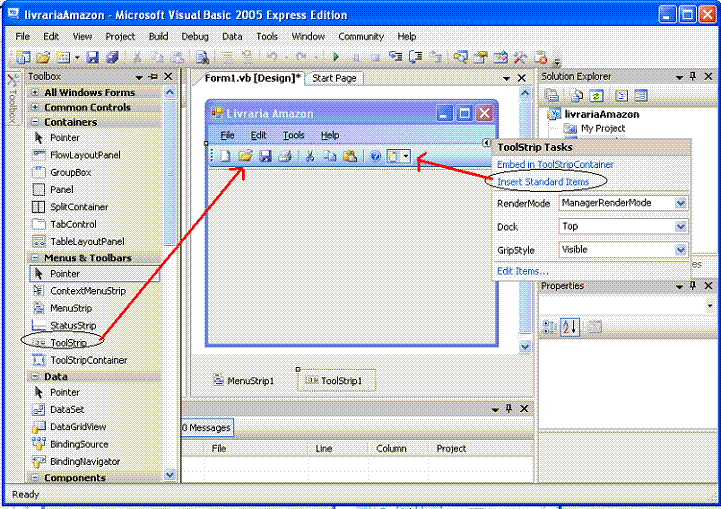The width and height of the screenshot is (721, 509).
Task: Toggle auto-hide pin on Error List panel
Action: pos(509,408)
